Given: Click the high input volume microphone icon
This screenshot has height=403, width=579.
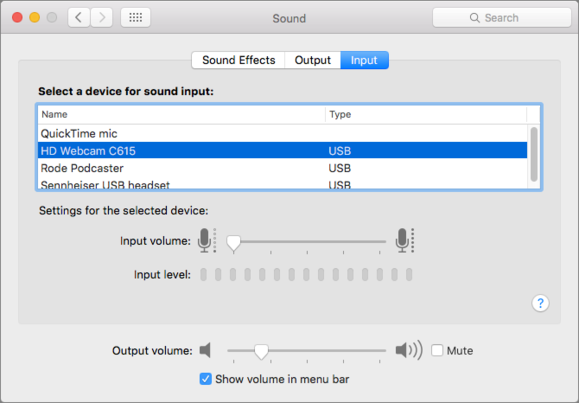Looking at the screenshot, I should pyautogui.click(x=404, y=240).
